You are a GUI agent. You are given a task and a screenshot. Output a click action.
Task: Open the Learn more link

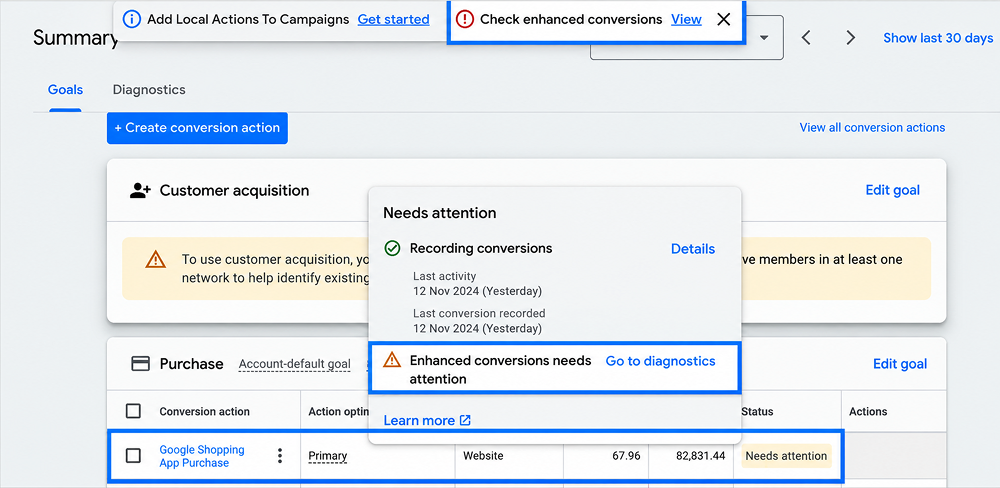point(419,420)
